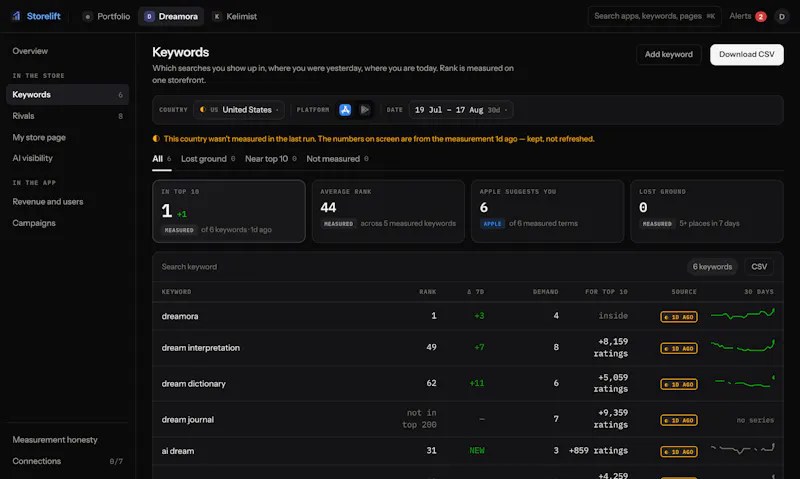Open the user avatar D menu
Image resolution: width=800 pixels, height=479 pixels.
[781, 16]
